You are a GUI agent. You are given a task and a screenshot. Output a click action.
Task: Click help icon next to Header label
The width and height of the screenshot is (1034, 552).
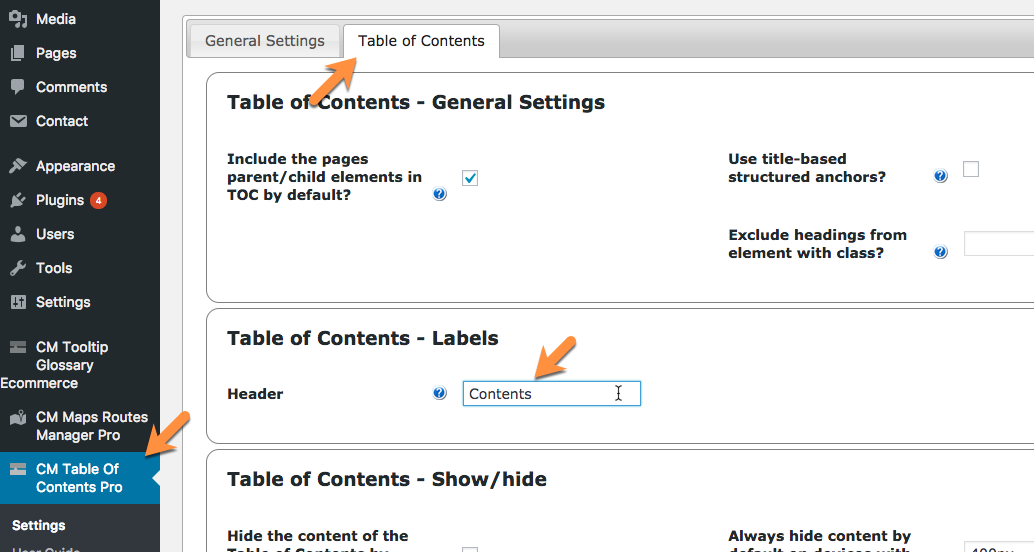tap(440, 393)
